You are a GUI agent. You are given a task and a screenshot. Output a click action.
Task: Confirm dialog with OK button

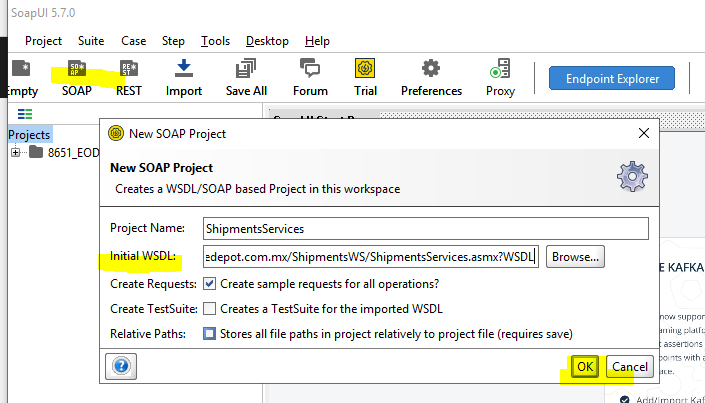(585, 367)
